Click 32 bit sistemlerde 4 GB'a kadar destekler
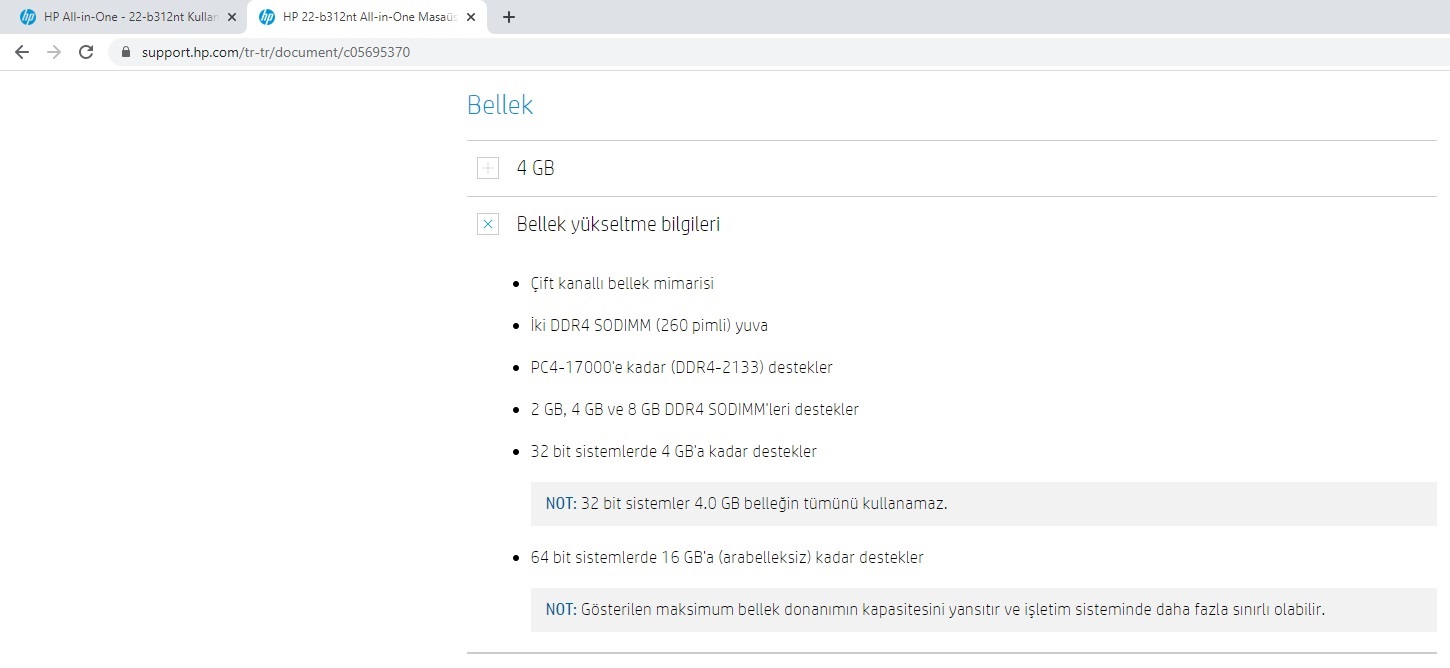This screenshot has width=1450, height=668. pos(674,451)
